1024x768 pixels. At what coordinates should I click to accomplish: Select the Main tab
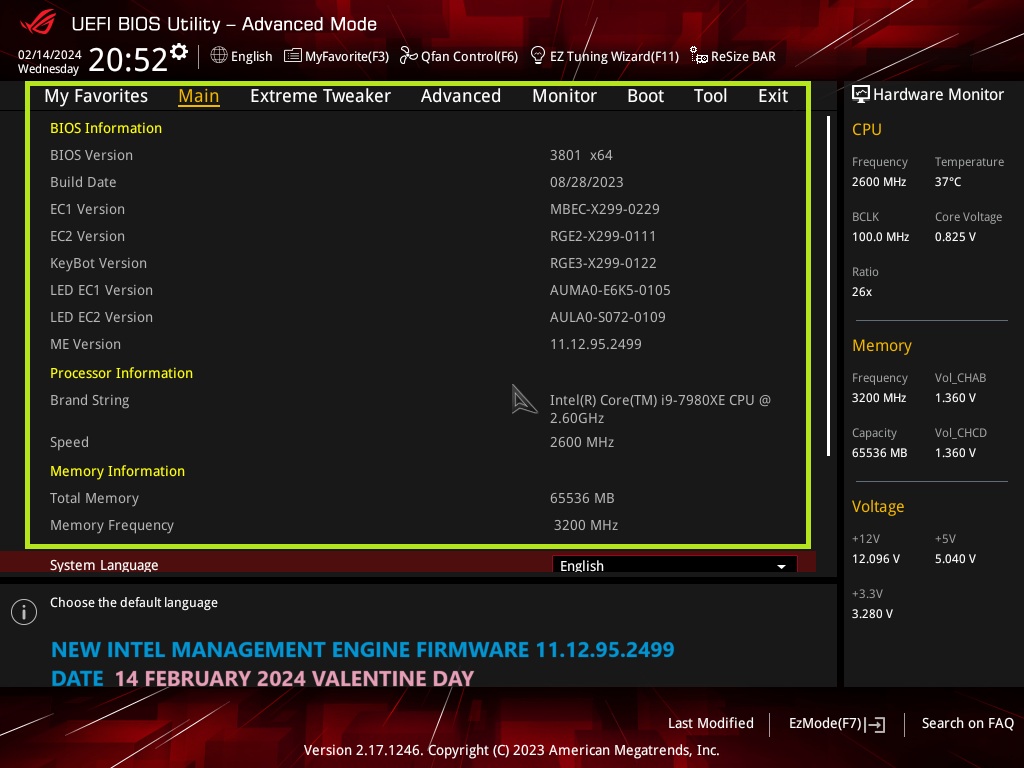(x=199, y=96)
